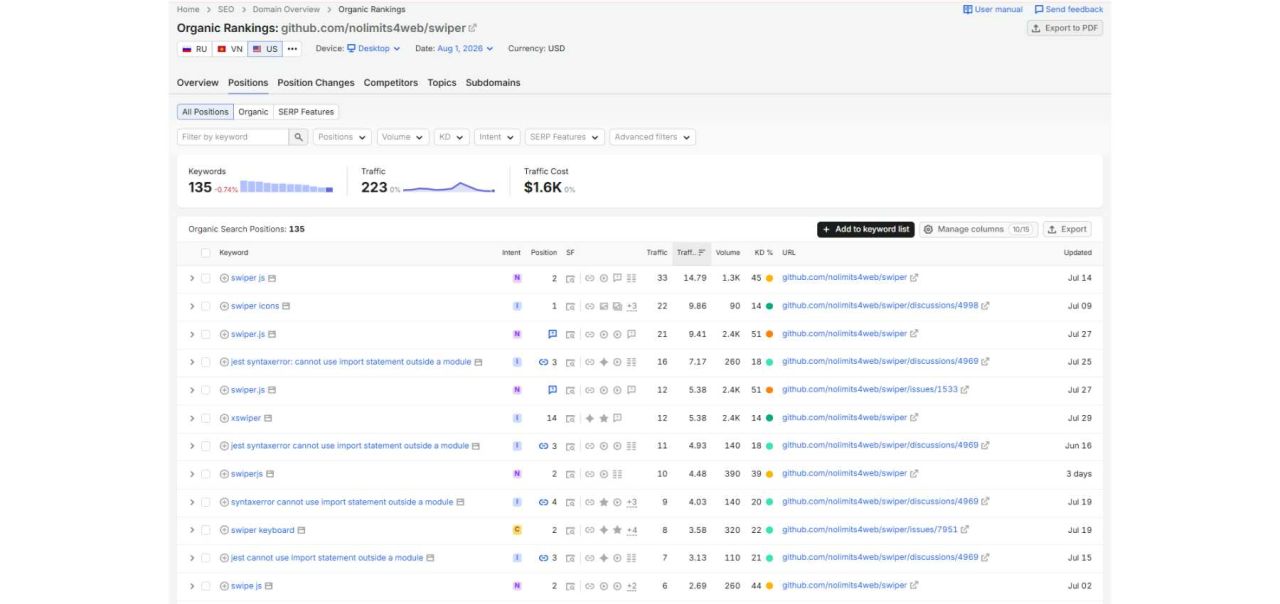Screen dimensions: 1280x604
Task: Expand the swiper icons row details
Action: pyautogui.click(x=192, y=306)
